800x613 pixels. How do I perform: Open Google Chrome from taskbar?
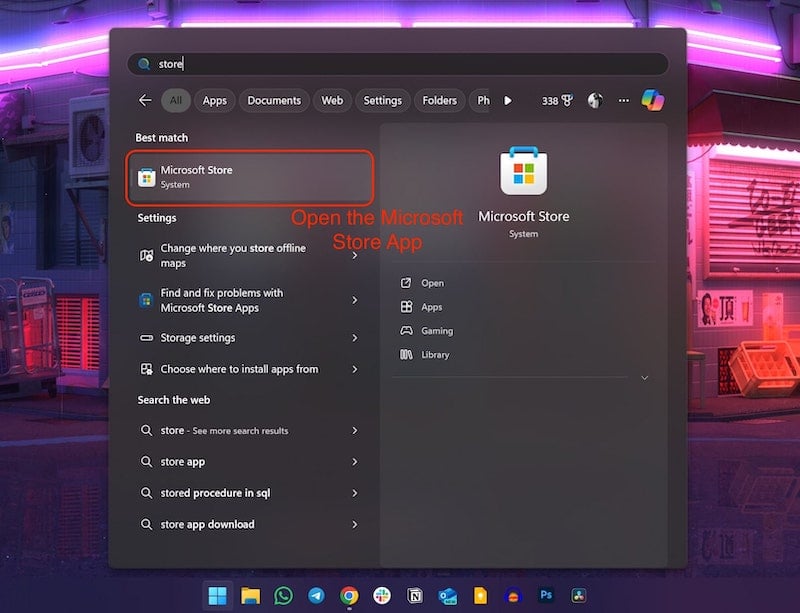(x=349, y=596)
